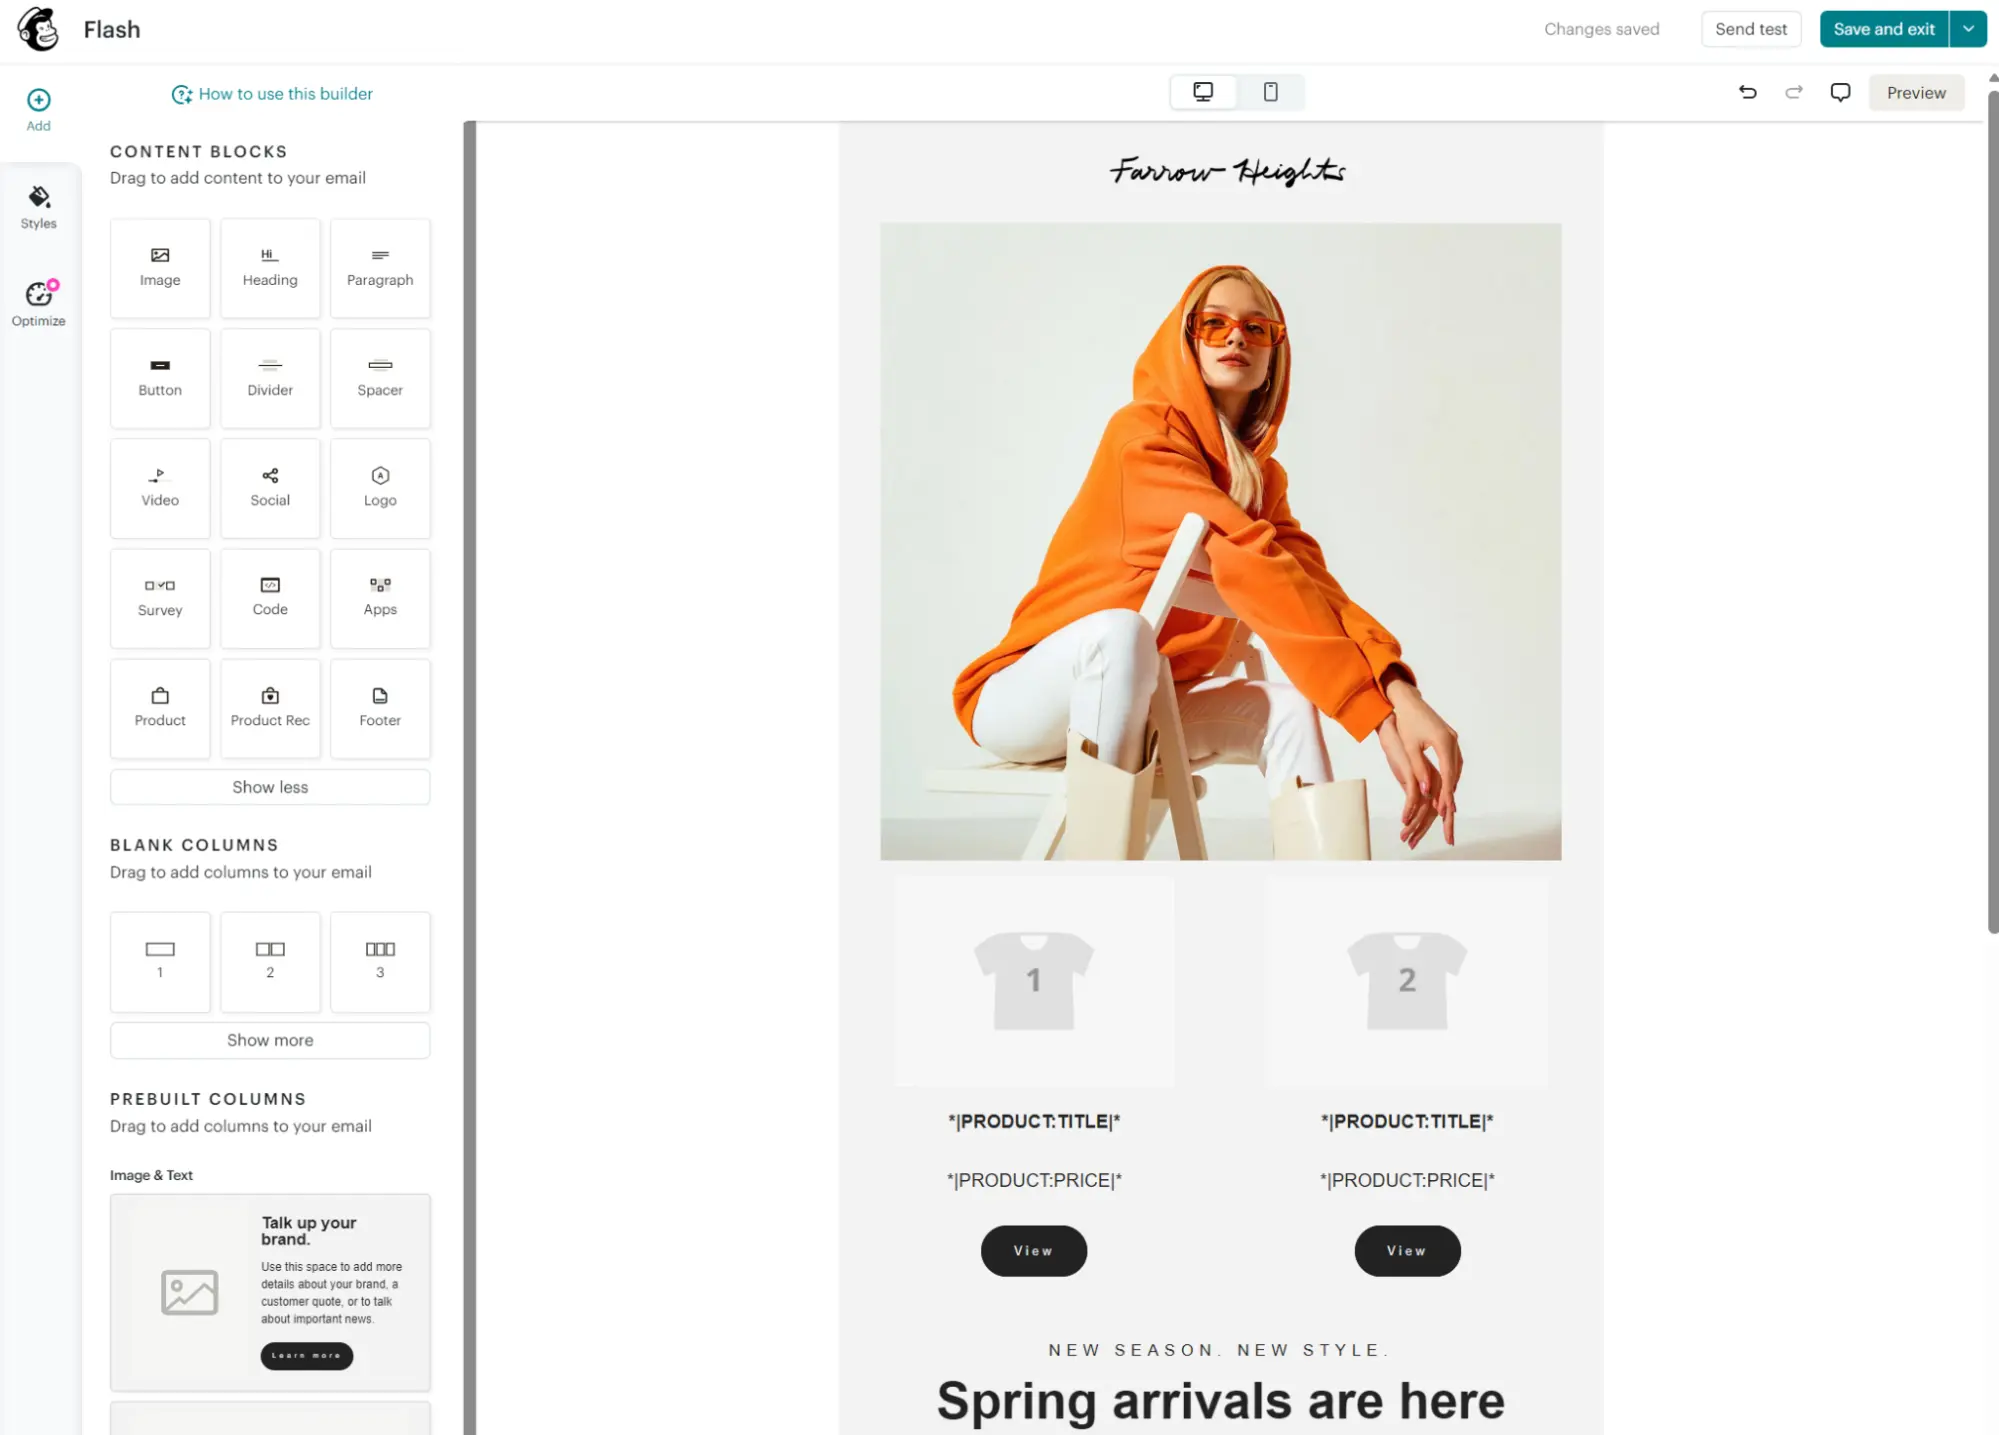Switch to mobile preview mode
Image resolution: width=1999 pixels, height=1435 pixels.
click(x=1270, y=92)
